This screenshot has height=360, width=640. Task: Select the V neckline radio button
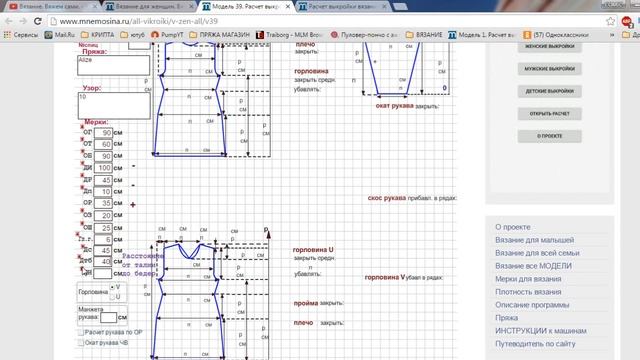click(112, 287)
